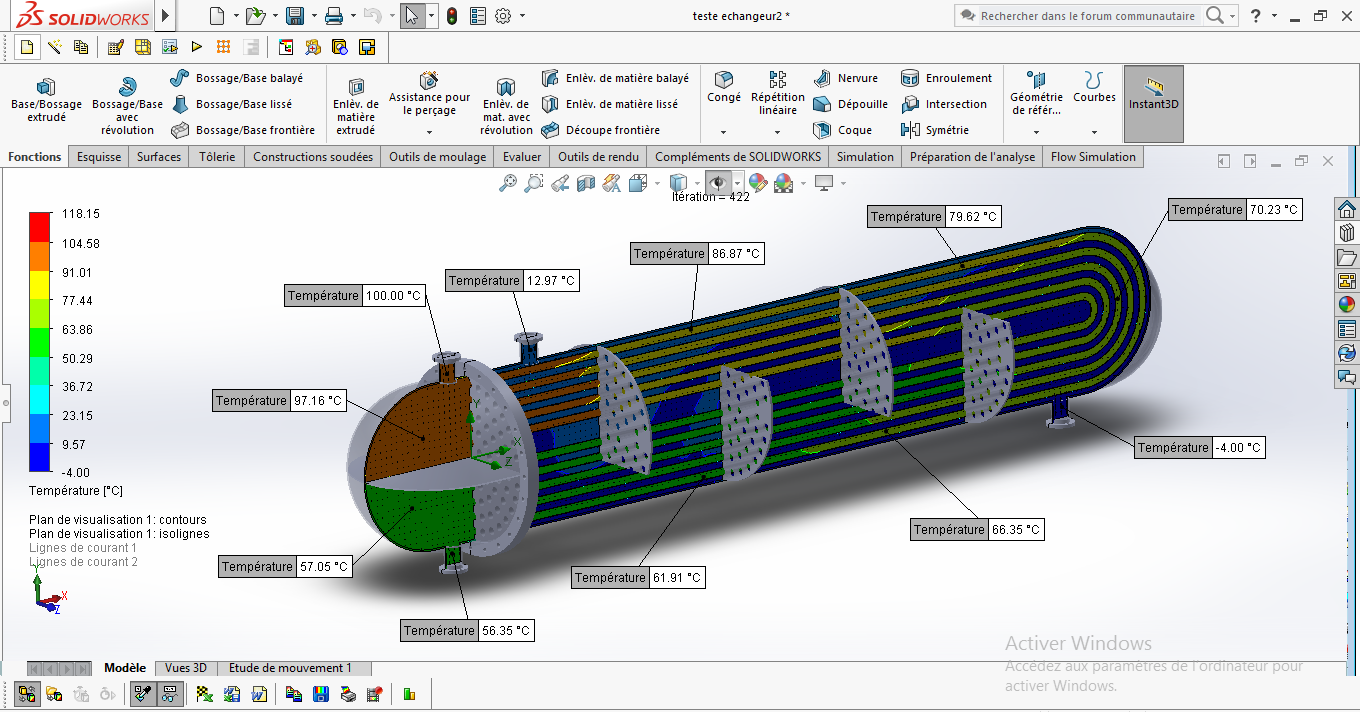Click the Export to Excel checkered-flag icon
Viewport: 1360px width, 712px height.
[205, 693]
